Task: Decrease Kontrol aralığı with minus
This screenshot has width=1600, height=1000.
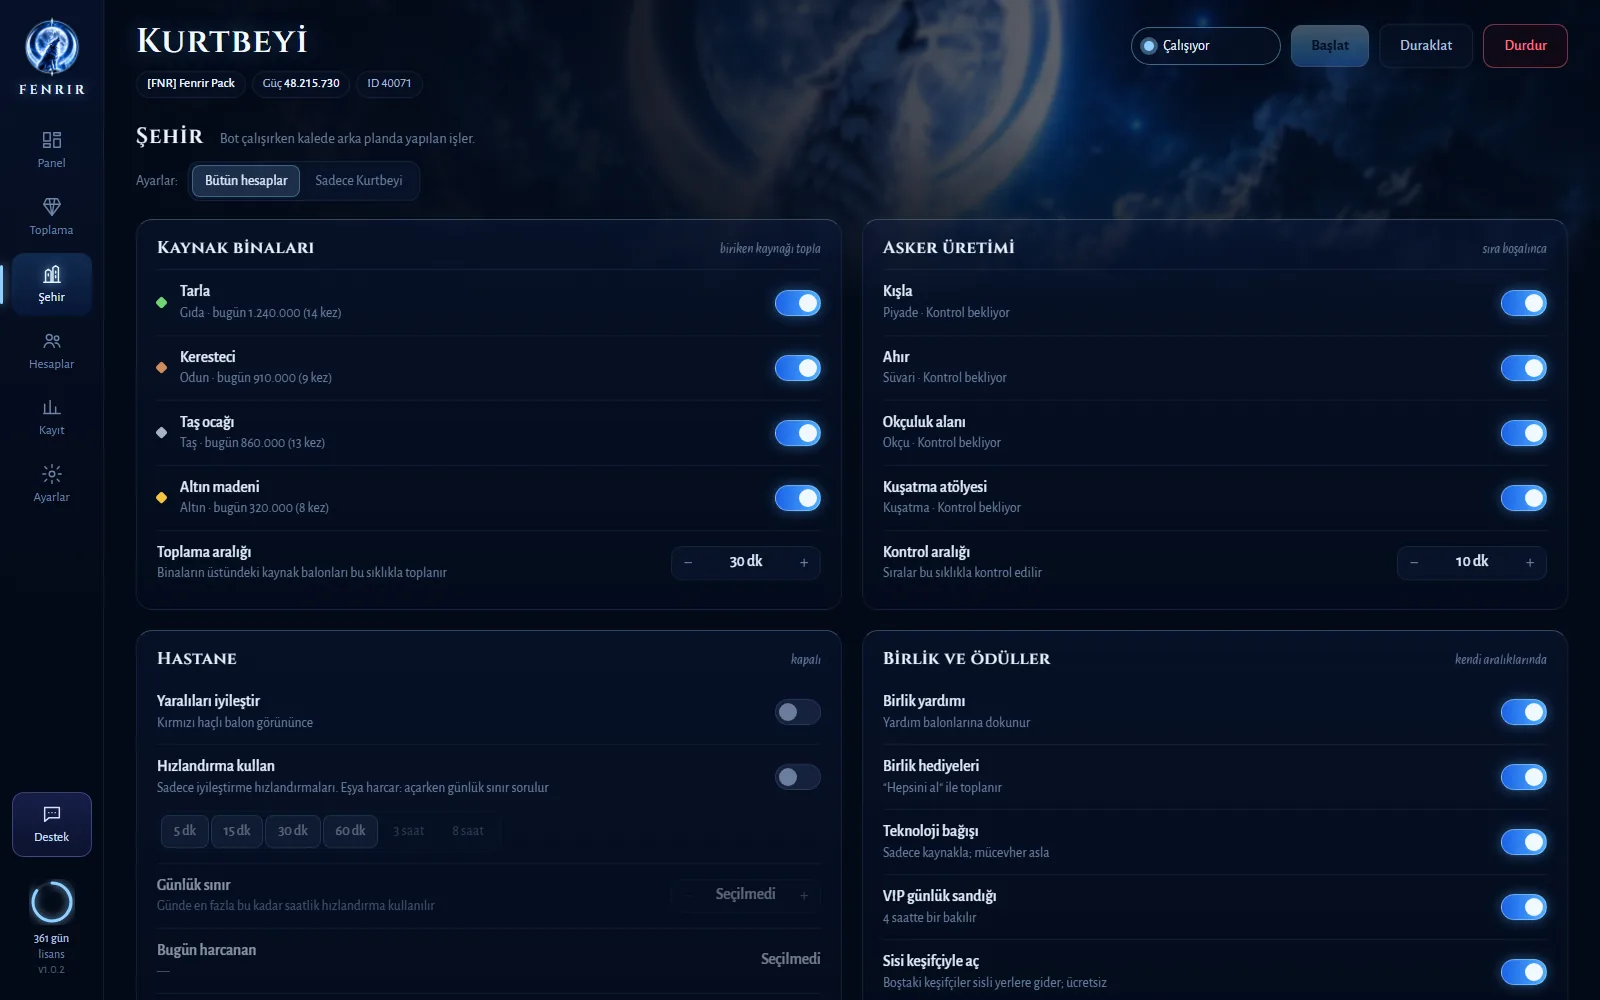Action: tap(1414, 563)
